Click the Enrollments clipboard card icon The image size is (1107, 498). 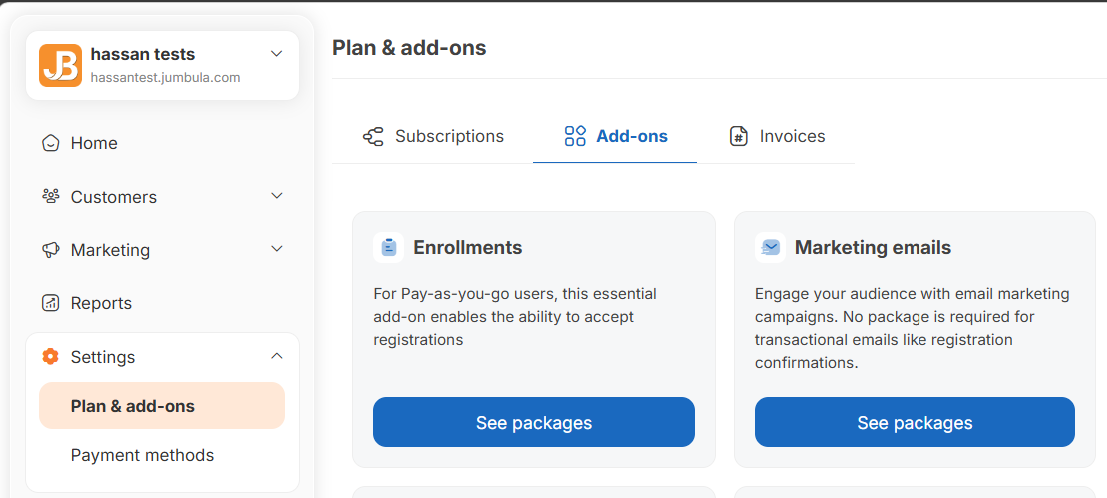tap(388, 247)
